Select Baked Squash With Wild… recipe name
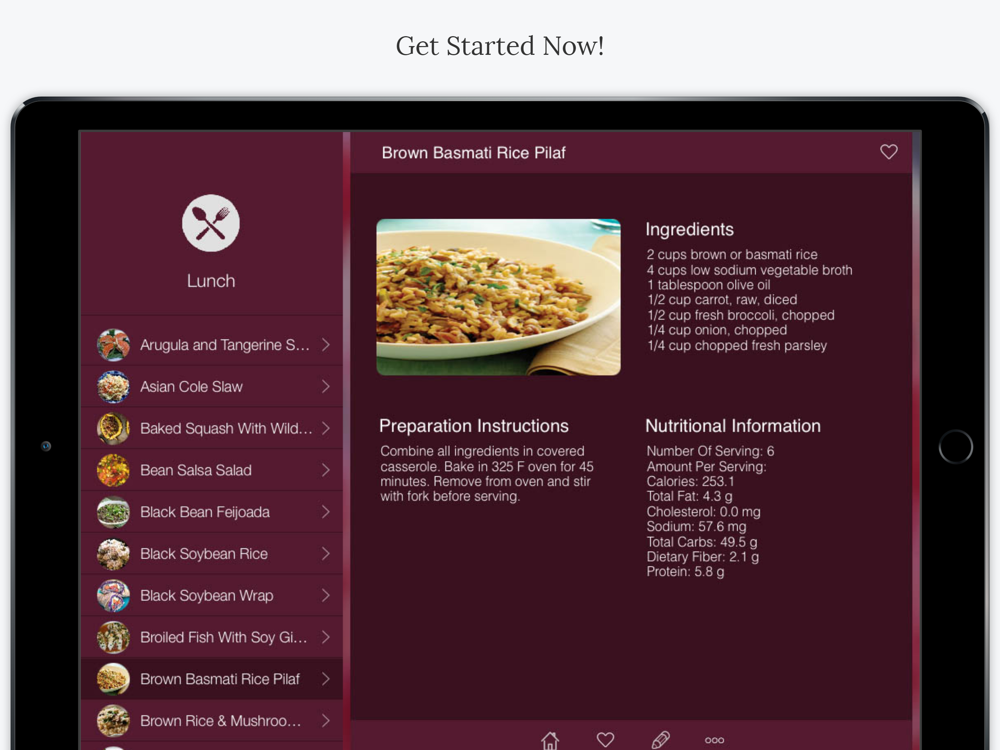Screen dimensions: 1000x750 tap(226, 429)
